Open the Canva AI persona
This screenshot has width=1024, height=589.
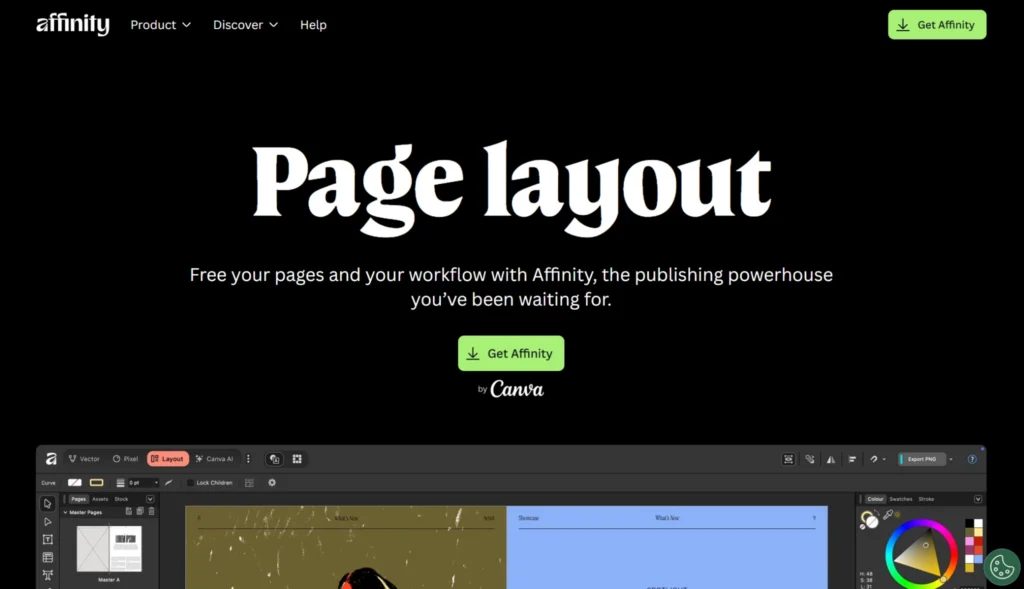pyautogui.click(x=215, y=459)
